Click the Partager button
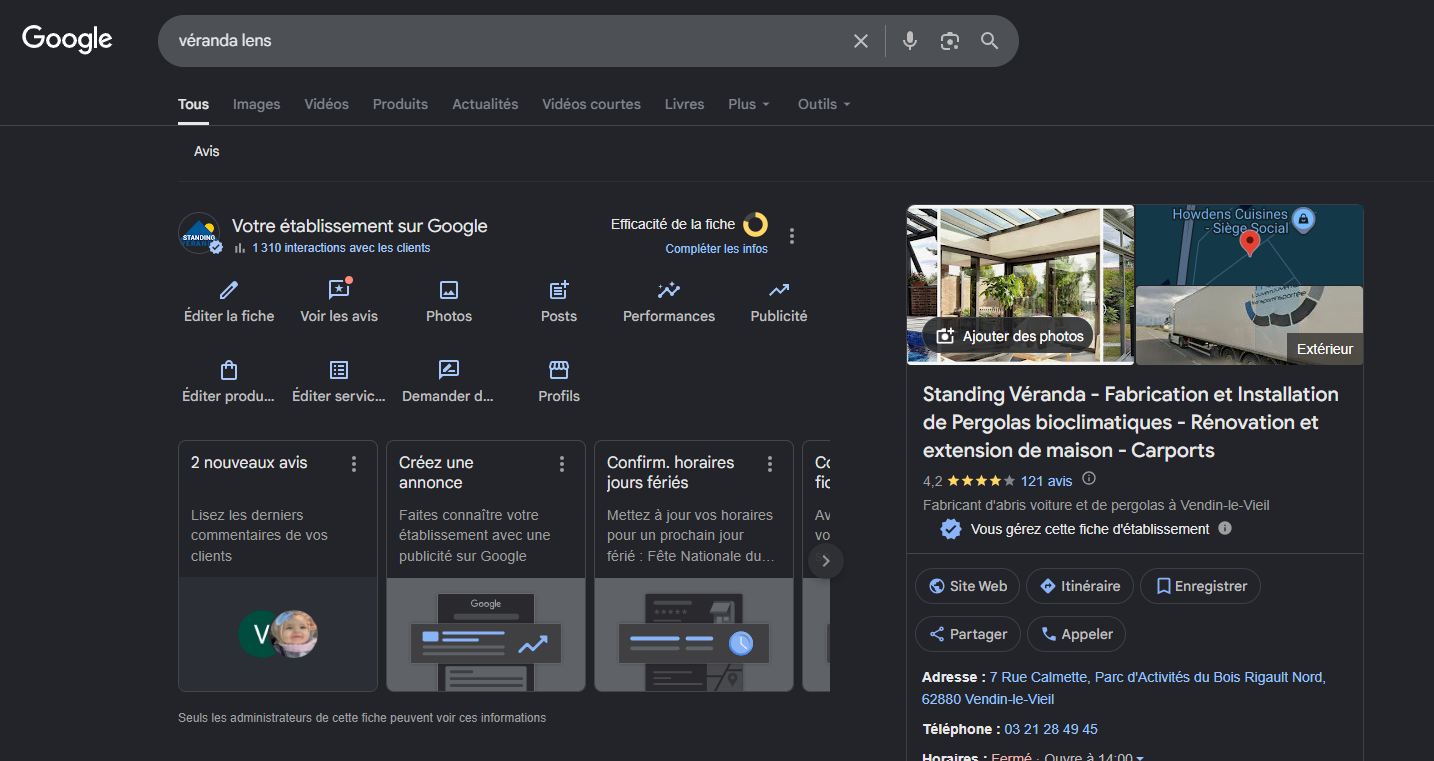This screenshot has height=761, width=1434. pos(968,634)
